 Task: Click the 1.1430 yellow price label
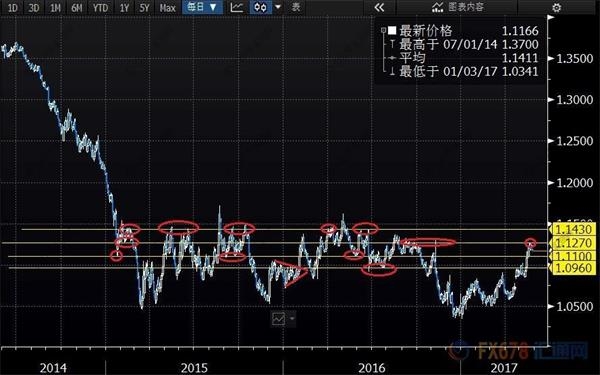573,230
